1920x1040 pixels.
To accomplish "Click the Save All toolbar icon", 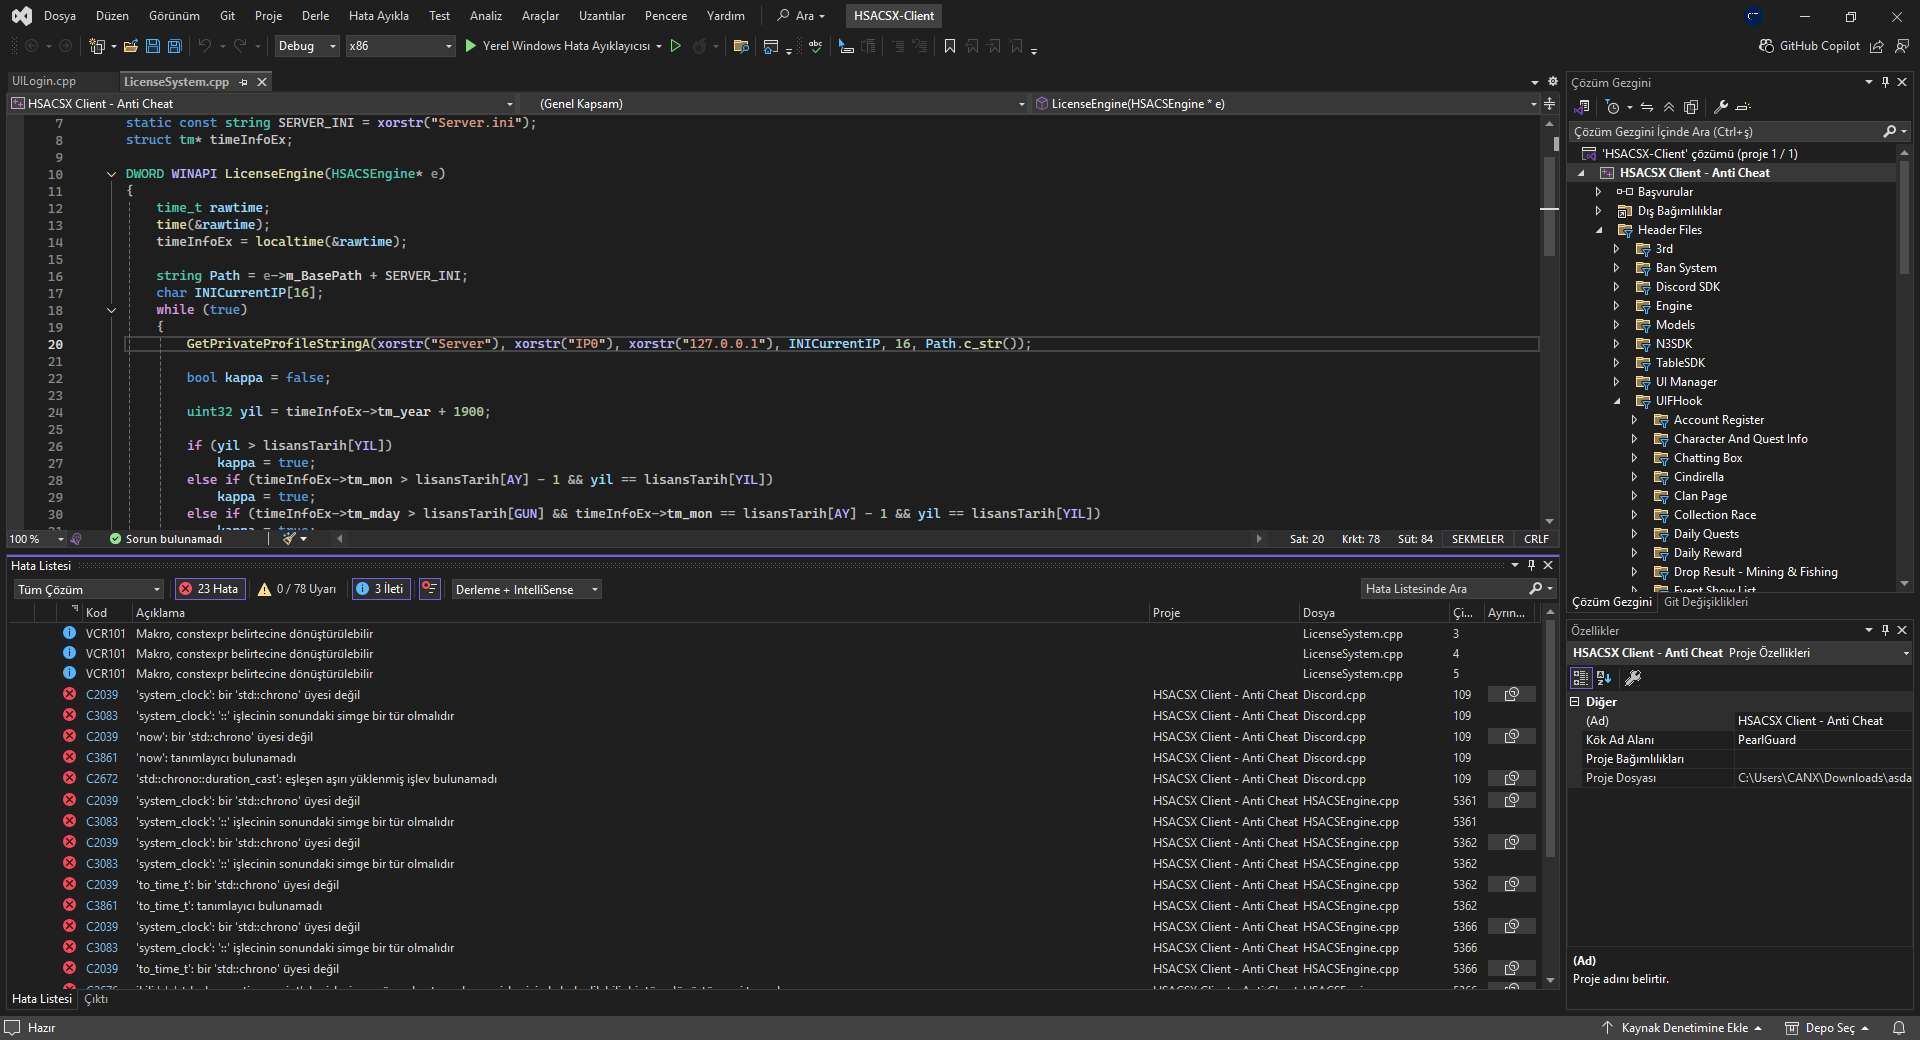I will point(174,46).
